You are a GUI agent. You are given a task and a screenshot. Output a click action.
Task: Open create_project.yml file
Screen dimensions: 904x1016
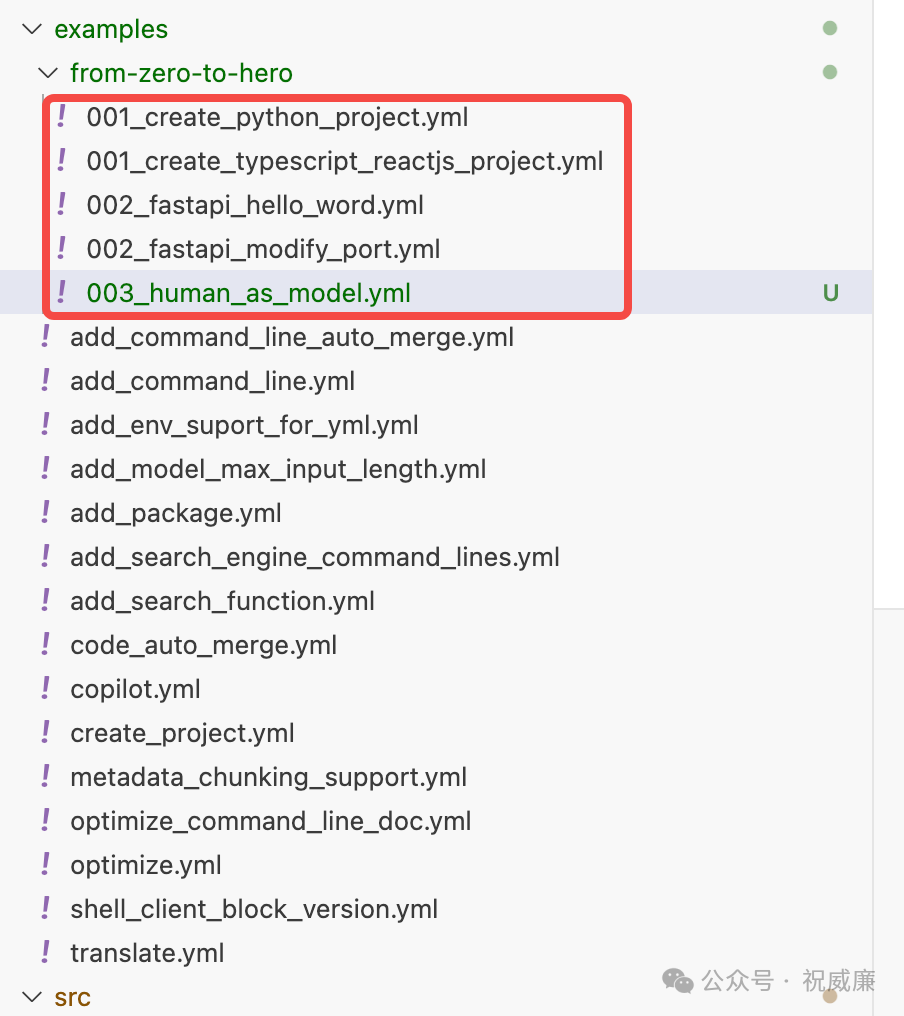(182, 733)
